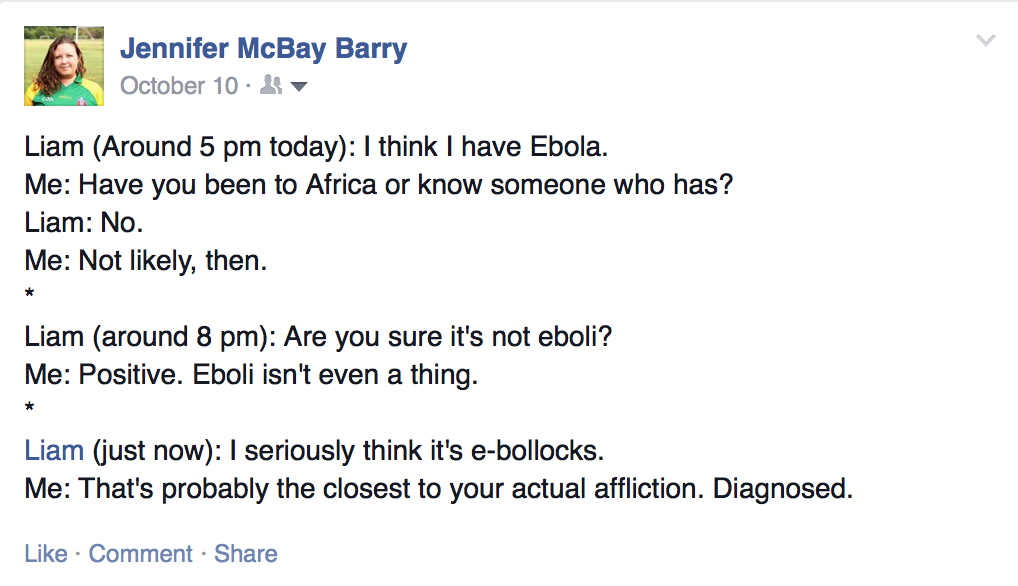Open Jennifer McBay Barry's profile name link
The width and height of the screenshot is (1018, 586).
263,48
